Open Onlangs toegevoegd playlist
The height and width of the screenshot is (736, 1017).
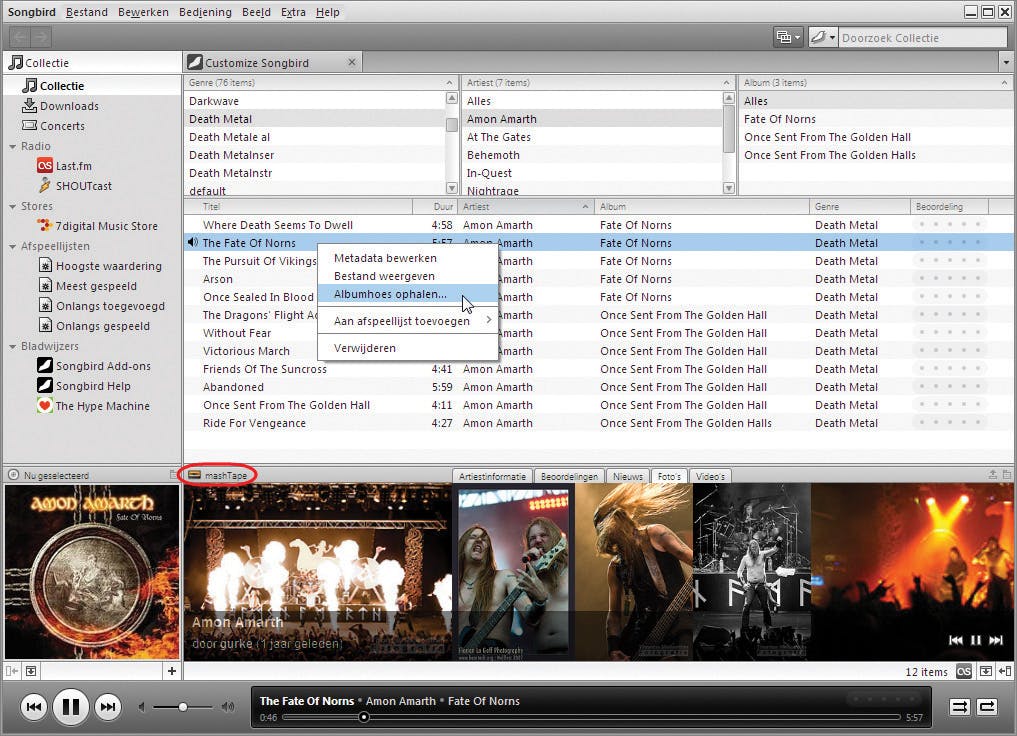[x=102, y=306]
